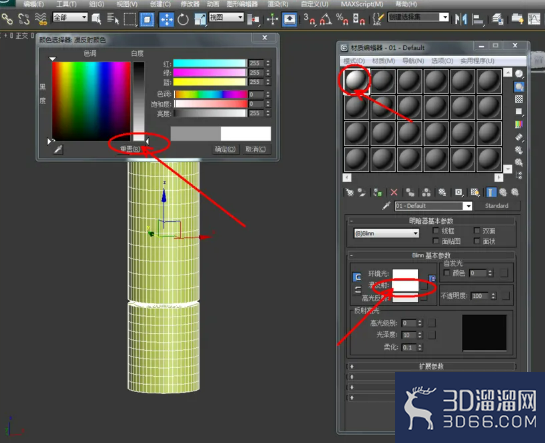Click the Assign Material to Selection icon
545x443 pixels.
click(x=378, y=192)
